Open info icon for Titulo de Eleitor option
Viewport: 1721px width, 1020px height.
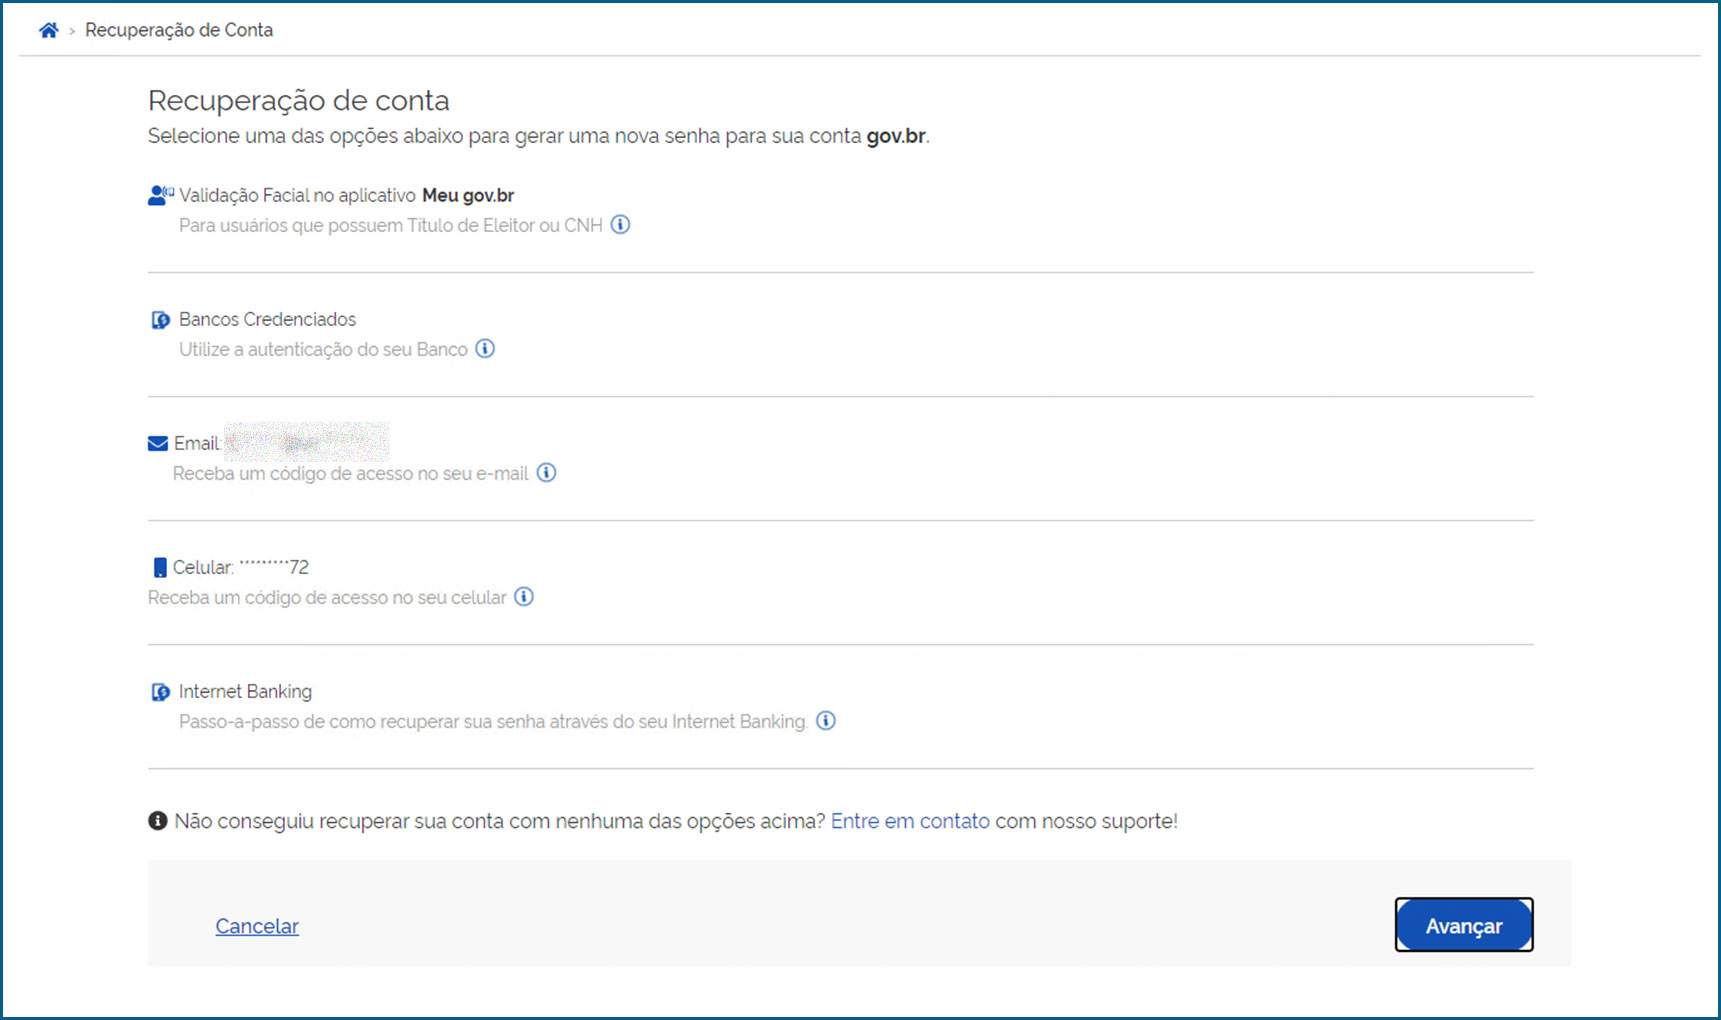pyautogui.click(x=620, y=225)
